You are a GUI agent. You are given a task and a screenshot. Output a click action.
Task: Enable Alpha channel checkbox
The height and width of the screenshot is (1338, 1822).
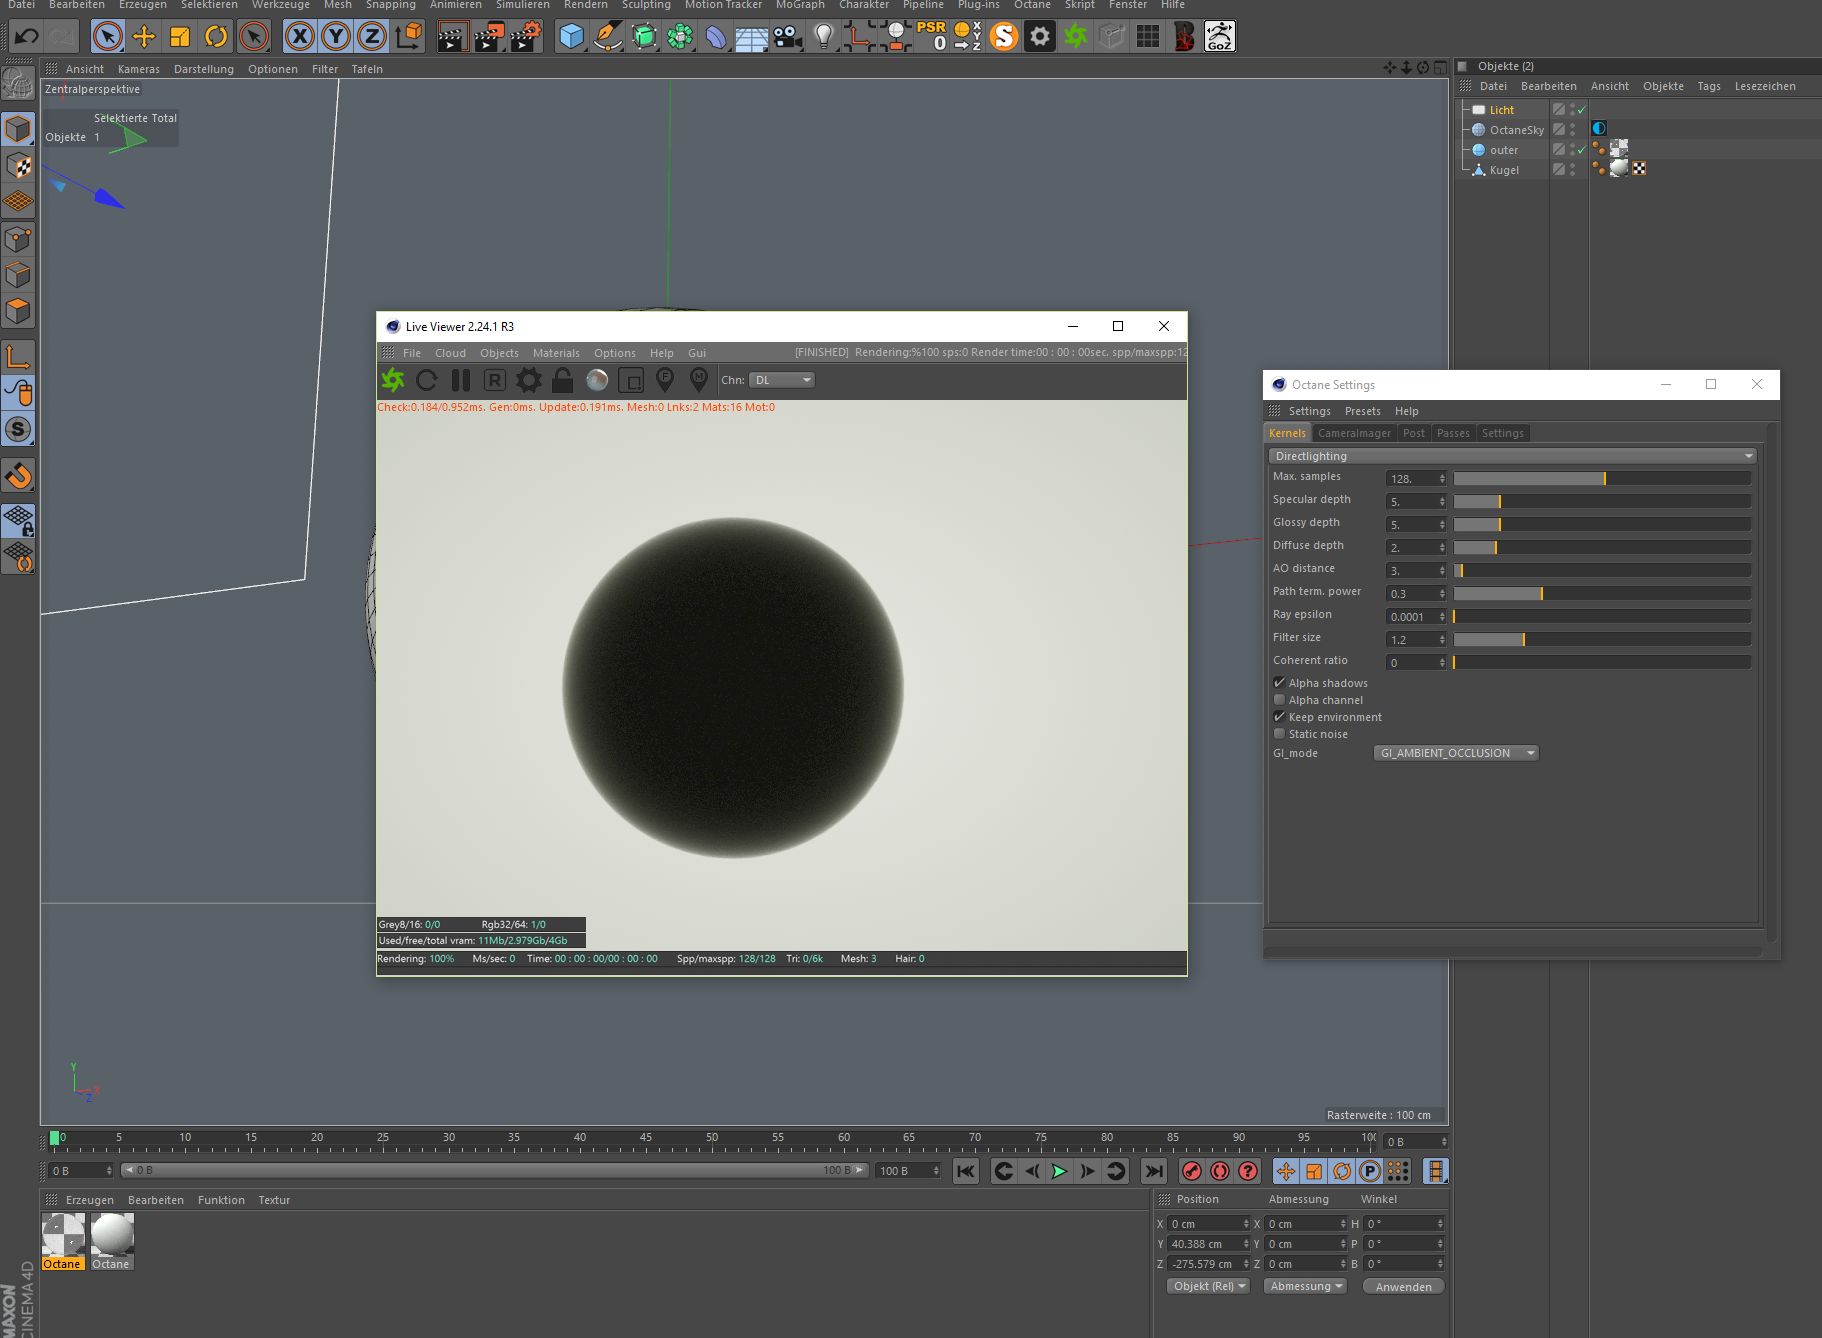(1279, 700)
